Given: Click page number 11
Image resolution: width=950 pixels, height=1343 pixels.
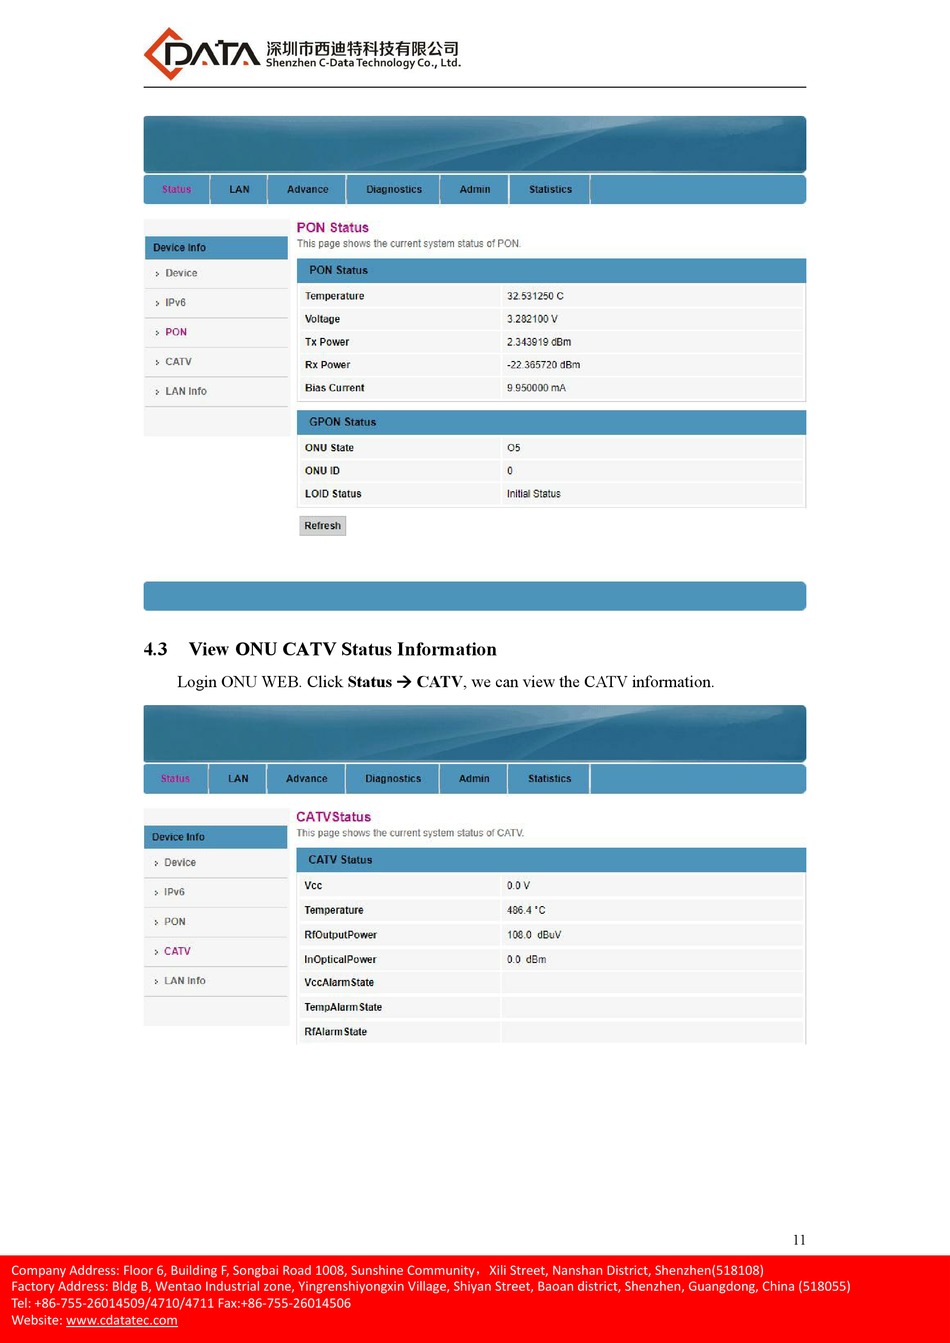Looking at the screenshot, I should 799,1240.
